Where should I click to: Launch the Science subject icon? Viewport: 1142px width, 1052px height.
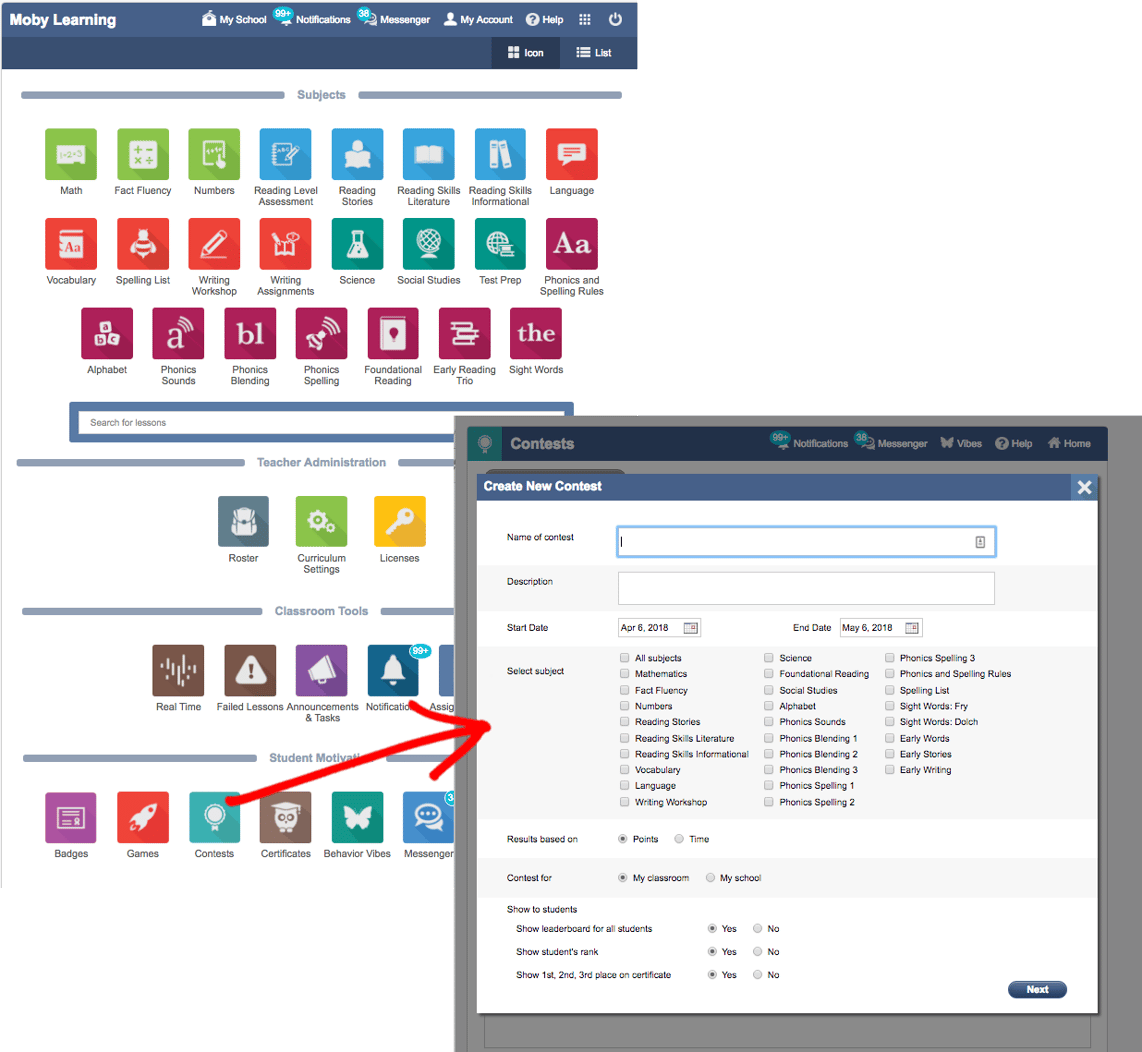click(357, 245)
